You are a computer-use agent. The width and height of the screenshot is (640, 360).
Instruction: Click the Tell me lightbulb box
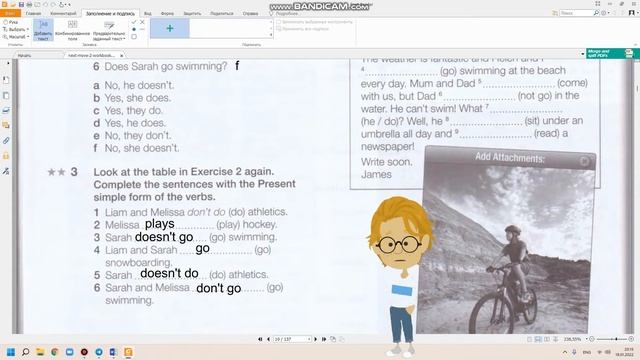[283, 13]
